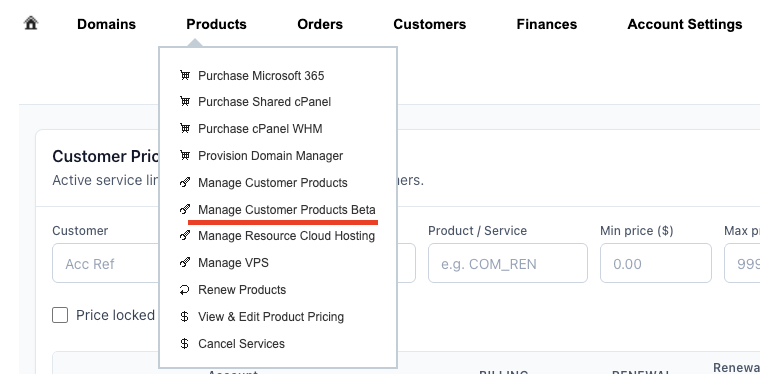
Task: Open View & Edit Product Pricing
Action: point(271,317)
